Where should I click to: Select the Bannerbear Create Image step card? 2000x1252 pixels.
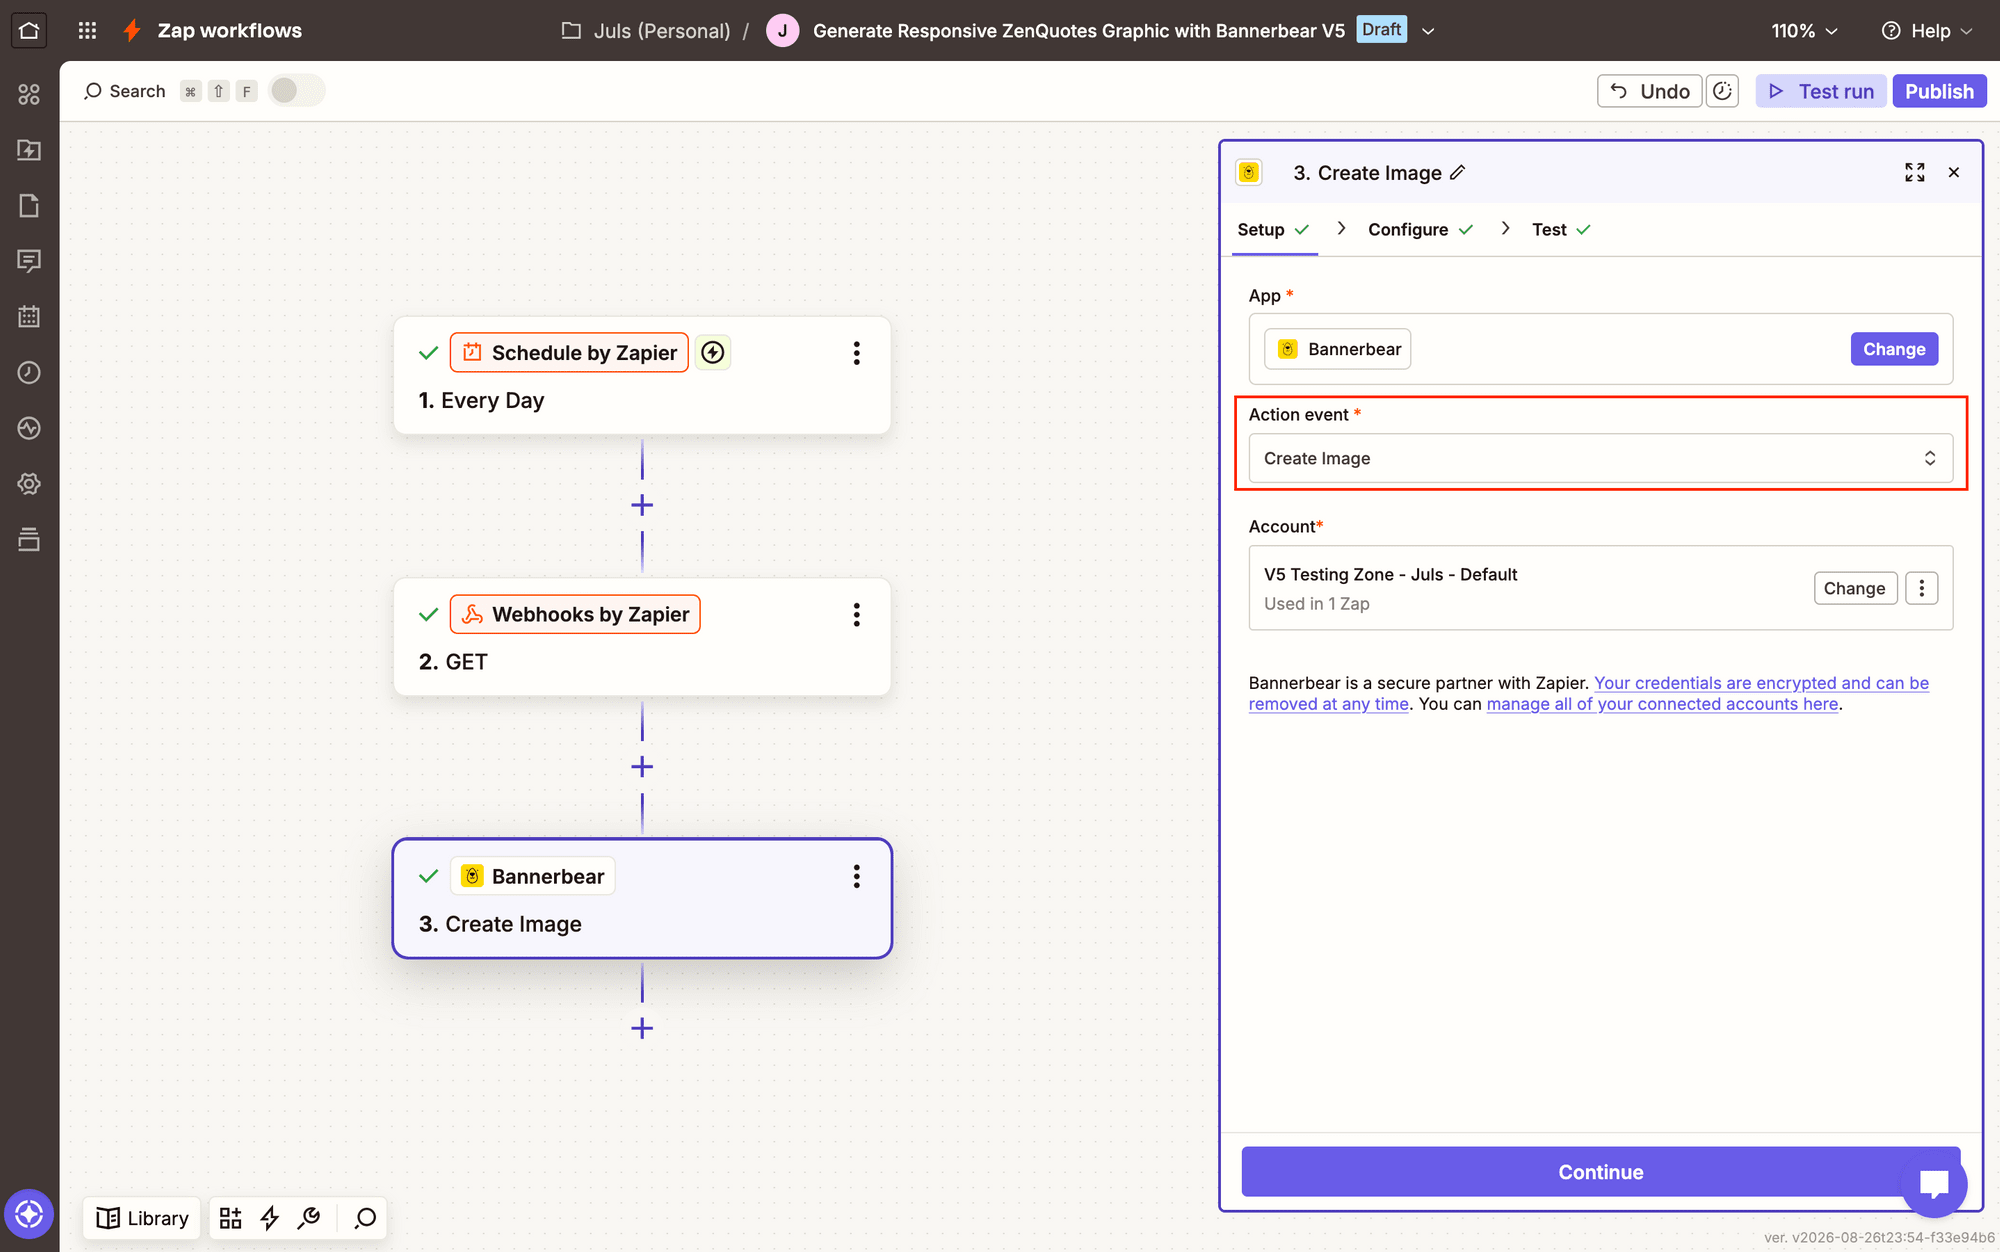(642, 898)
